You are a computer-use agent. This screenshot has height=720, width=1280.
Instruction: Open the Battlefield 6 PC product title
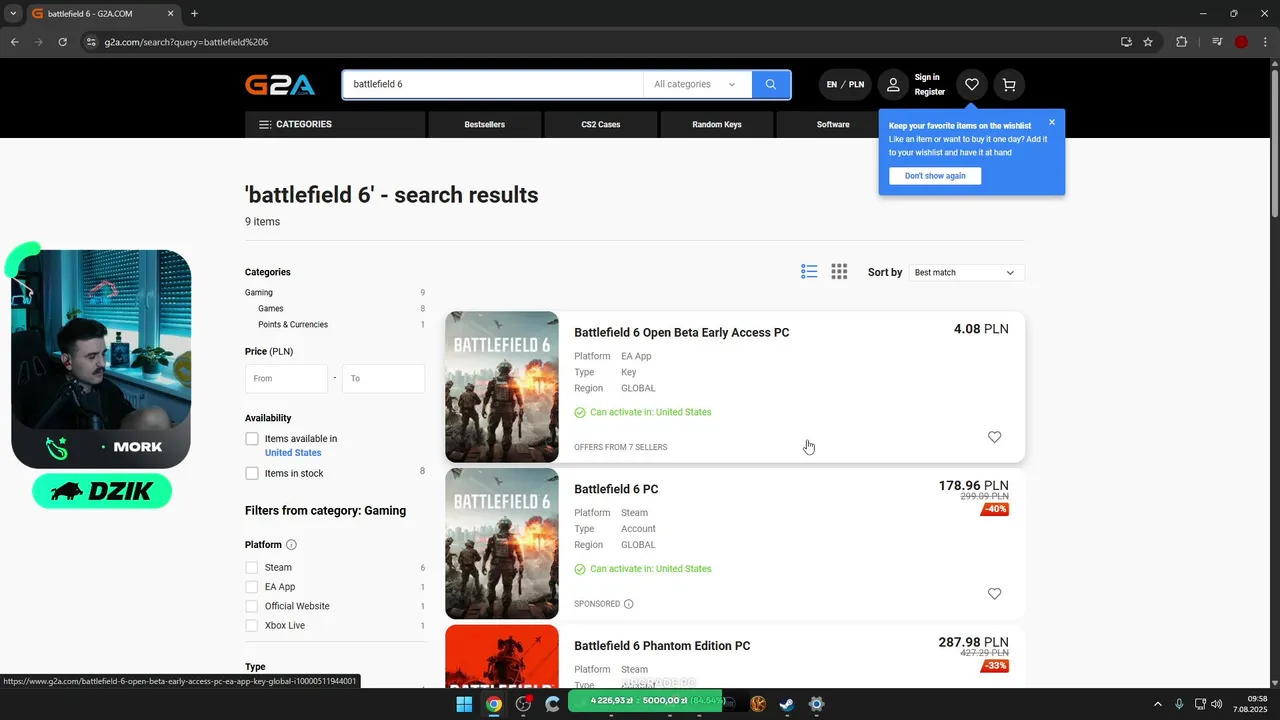click(616, 490)
